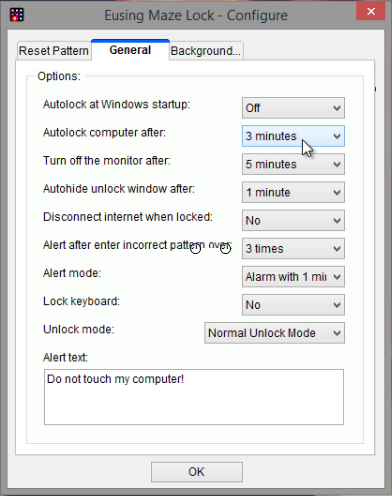This screenshot has height=496, width=392.
Task: Expand the Autolock computer after dropdown
Action: pyautogui.click(x=293, y=136)
